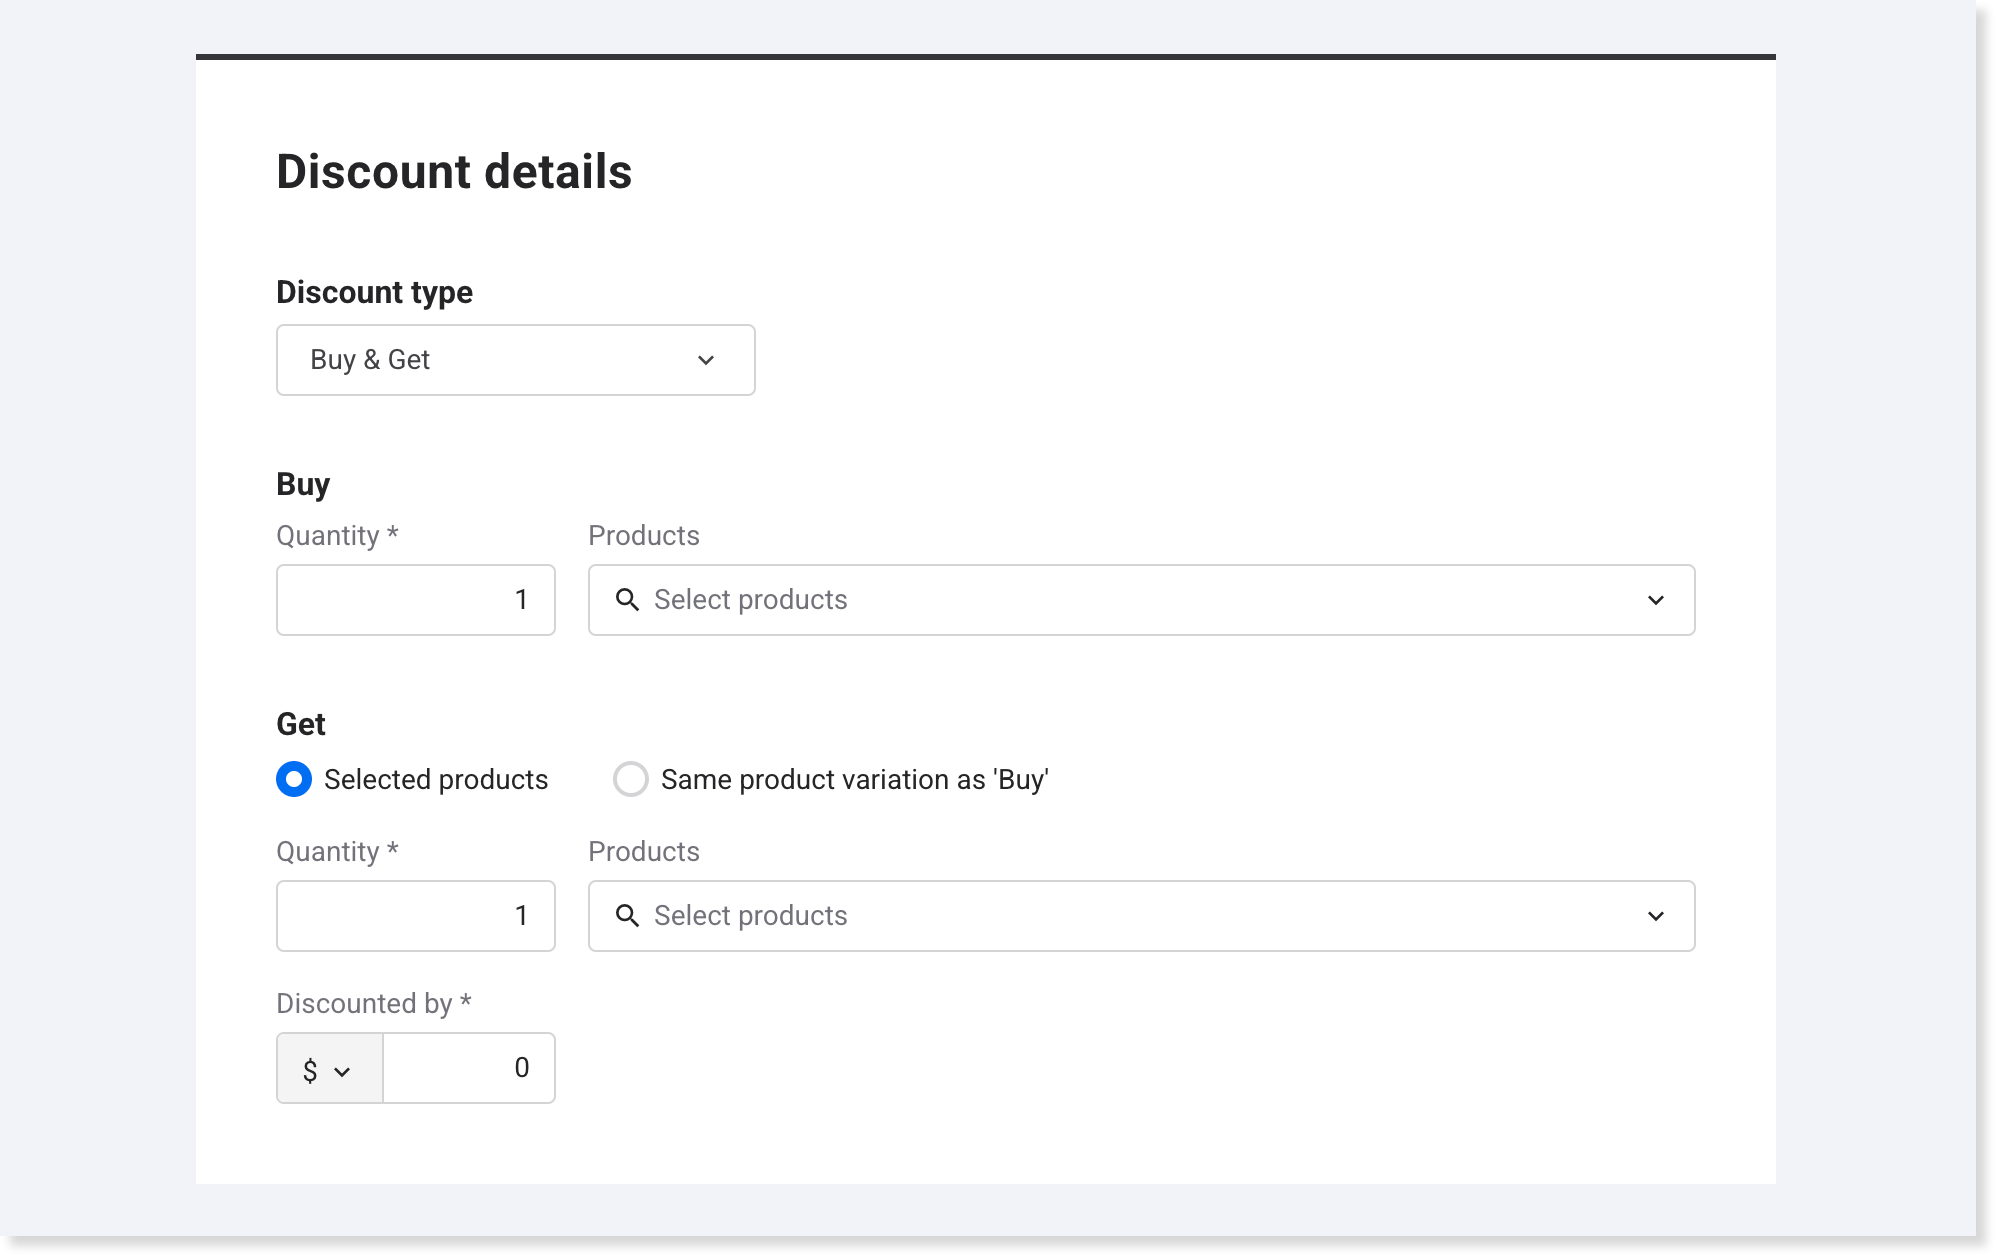Image resolution: width=1996 pixels, height=1256 pixels.
Task: Expand the Buy Products dropdown chevron
Action: [x=1656, y=600]
